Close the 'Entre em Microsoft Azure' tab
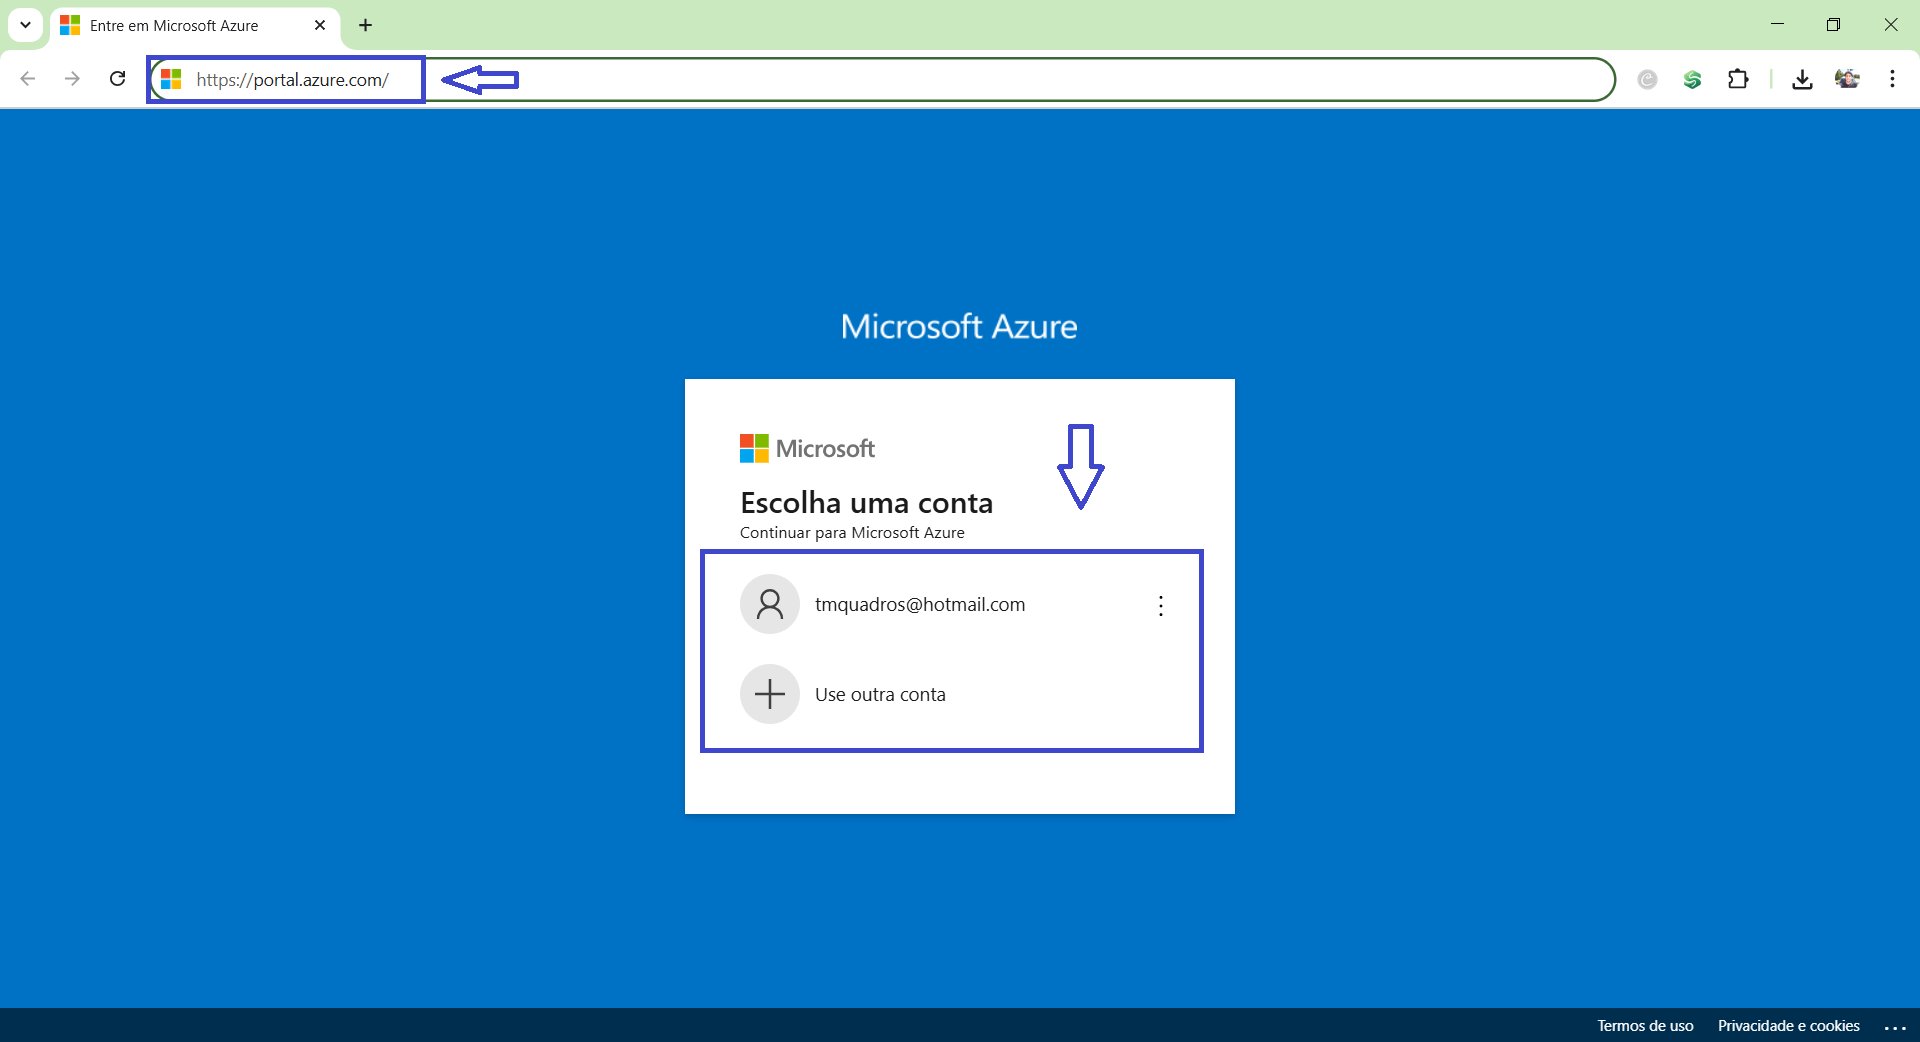 pyautogui.click(x=320, y=25)
